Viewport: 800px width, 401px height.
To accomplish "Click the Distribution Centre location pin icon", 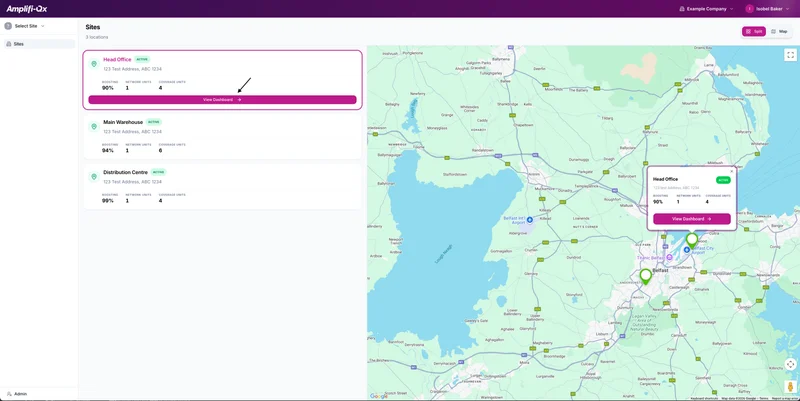I will (94, 177).
